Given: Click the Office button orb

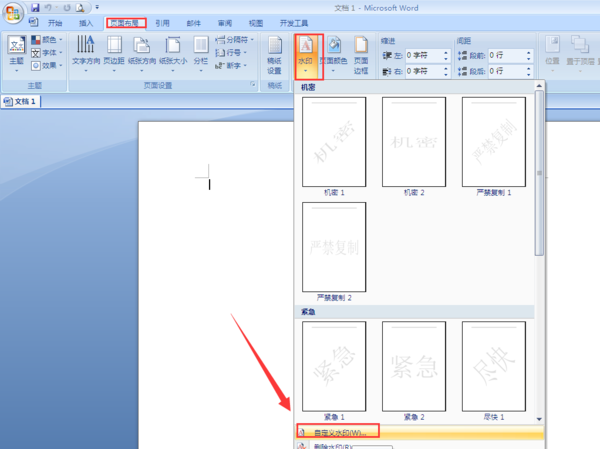Looking at the screenshot, I should [13, 13].
